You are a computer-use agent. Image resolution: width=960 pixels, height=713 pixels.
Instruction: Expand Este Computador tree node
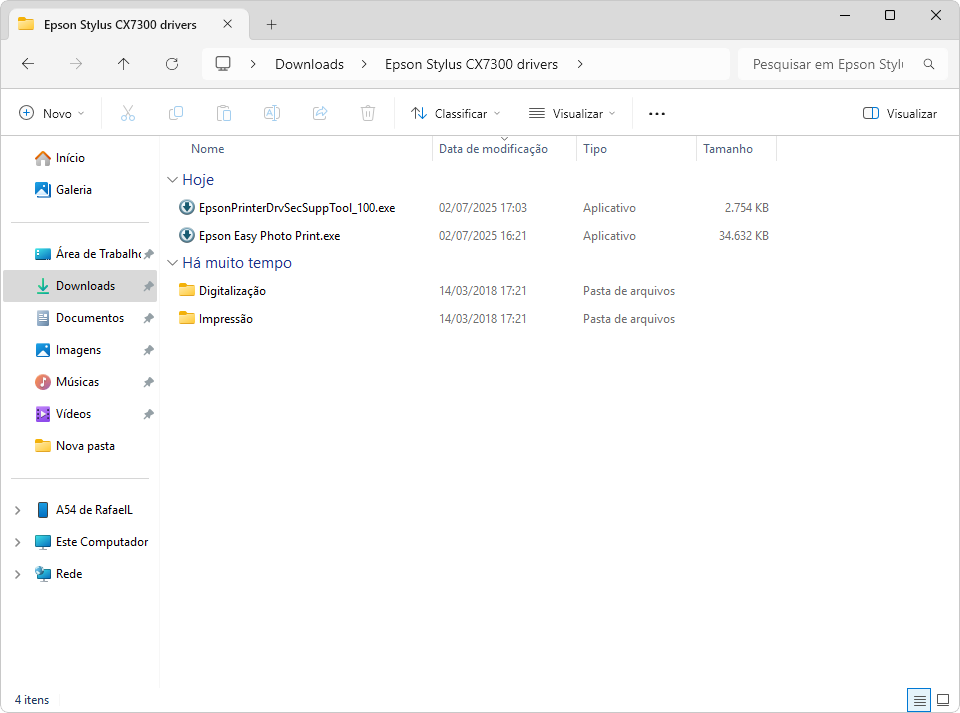(x=18, y=542)
